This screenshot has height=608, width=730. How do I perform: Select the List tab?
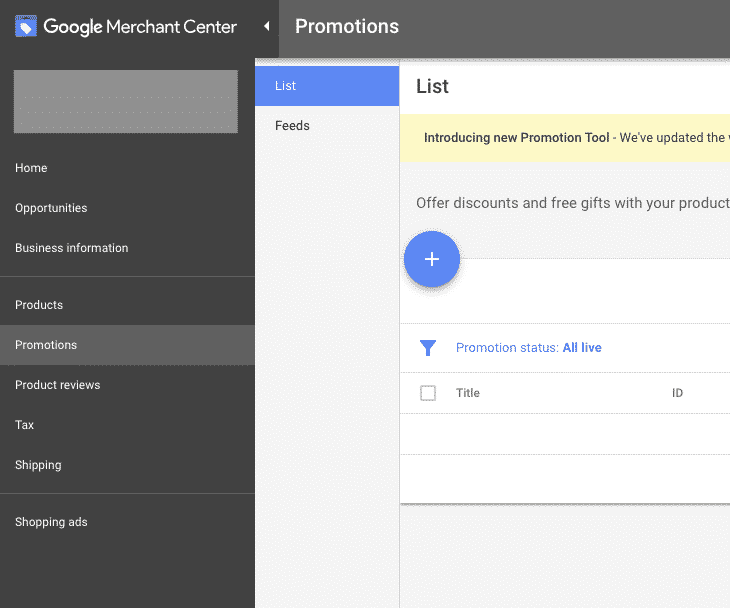pos(327,86)
